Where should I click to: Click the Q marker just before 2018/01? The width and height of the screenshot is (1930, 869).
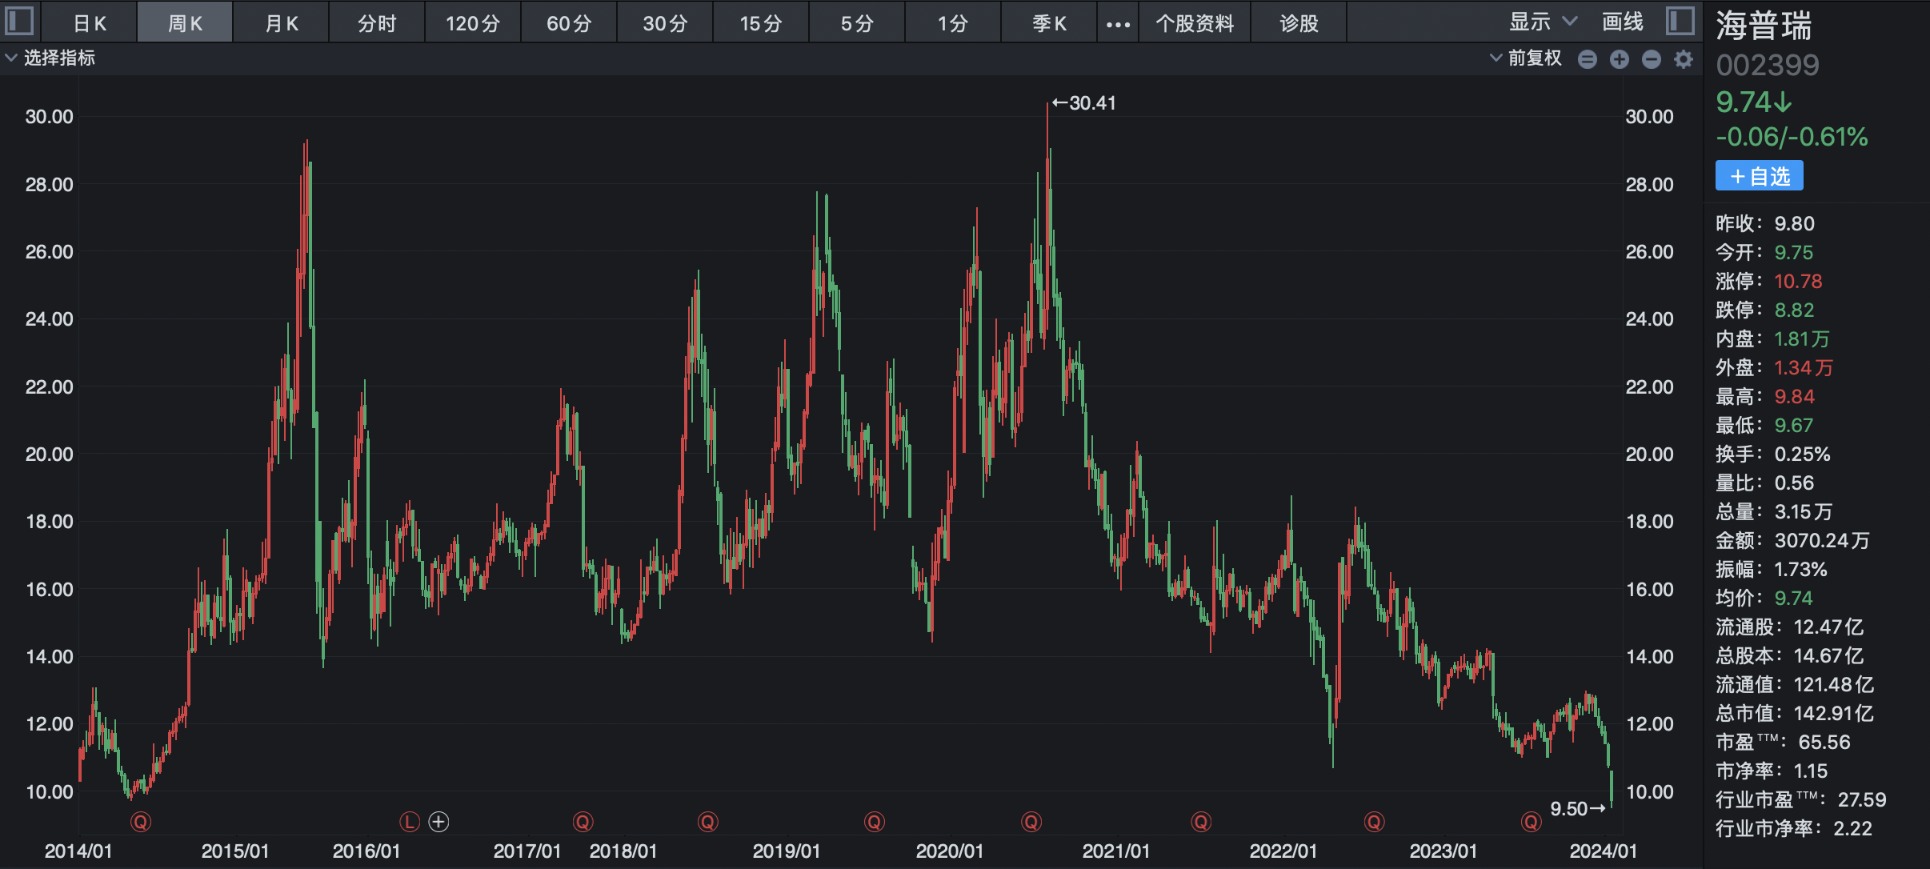coord(583,822)
